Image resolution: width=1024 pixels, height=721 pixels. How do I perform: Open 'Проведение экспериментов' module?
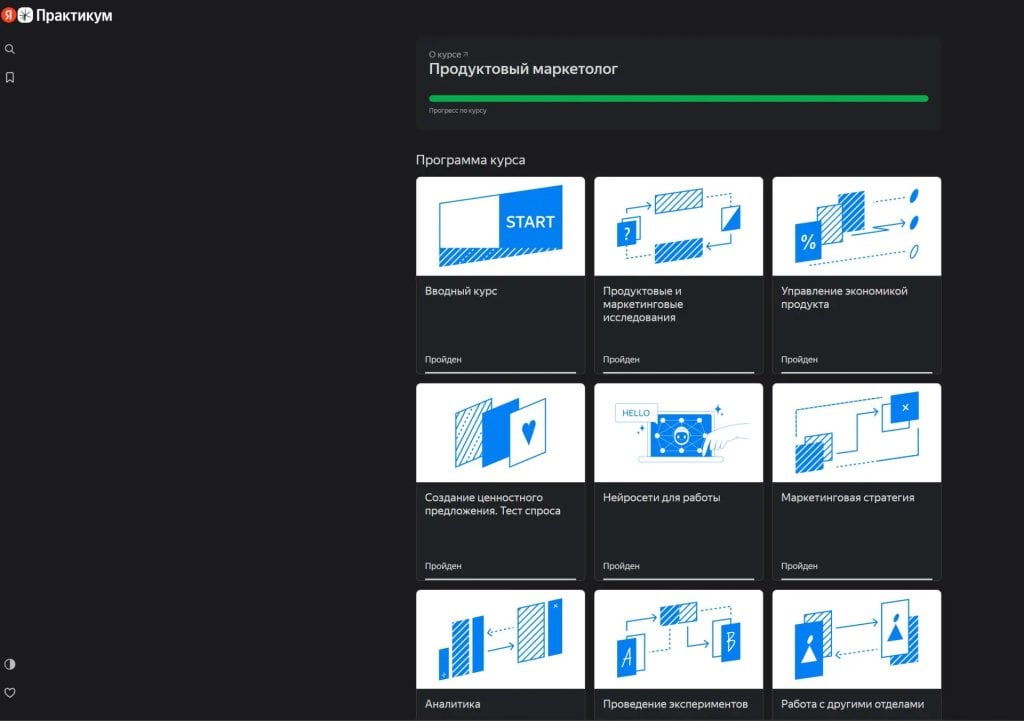675,704
